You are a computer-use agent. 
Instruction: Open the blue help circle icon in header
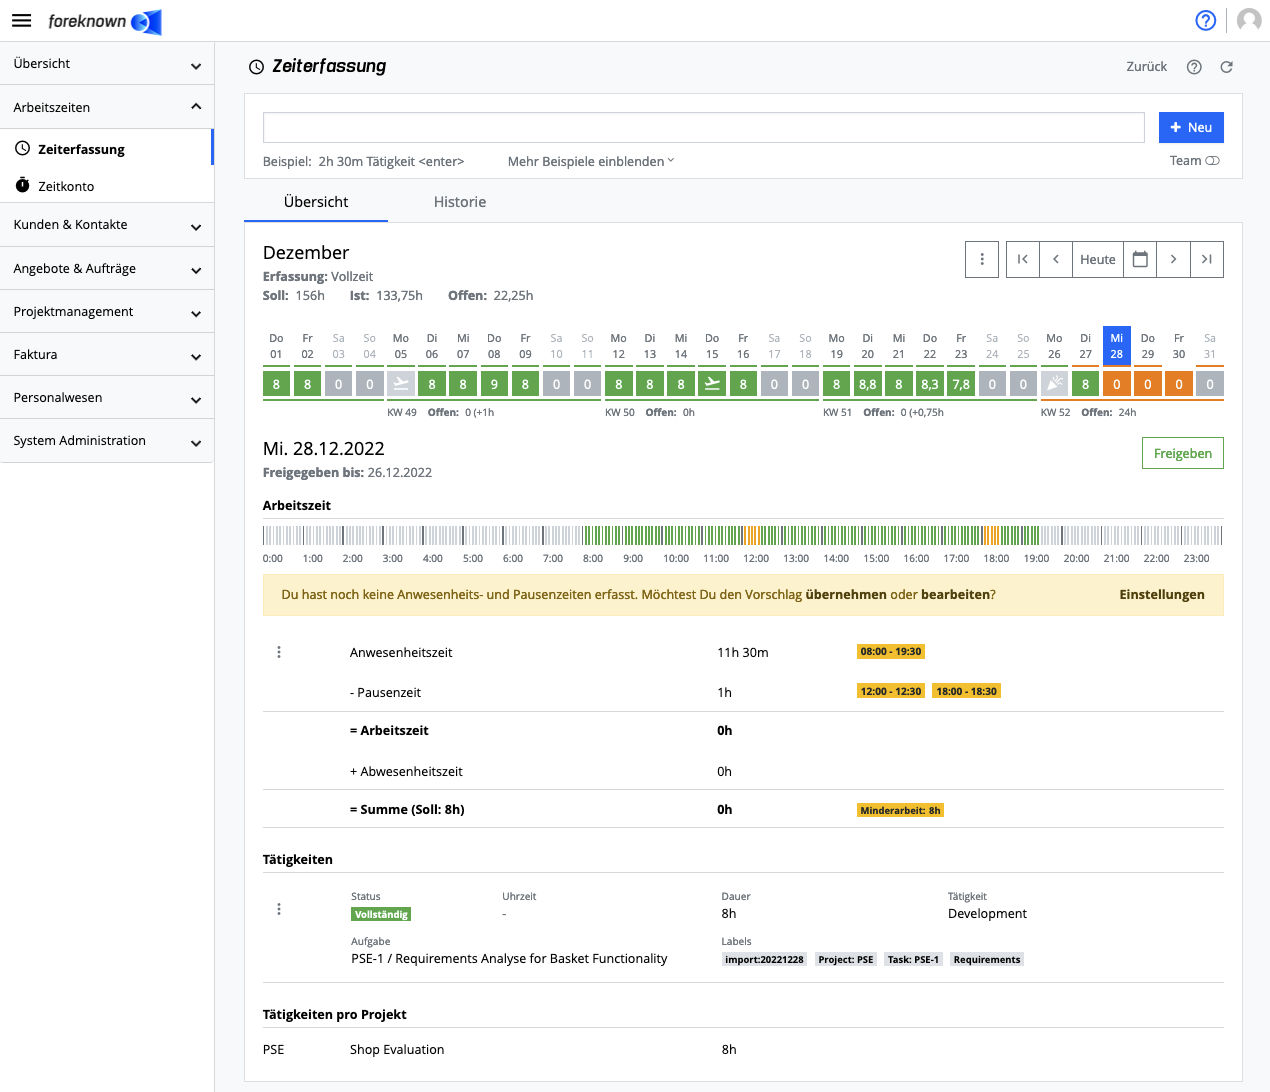click(x=1206, y=20)
